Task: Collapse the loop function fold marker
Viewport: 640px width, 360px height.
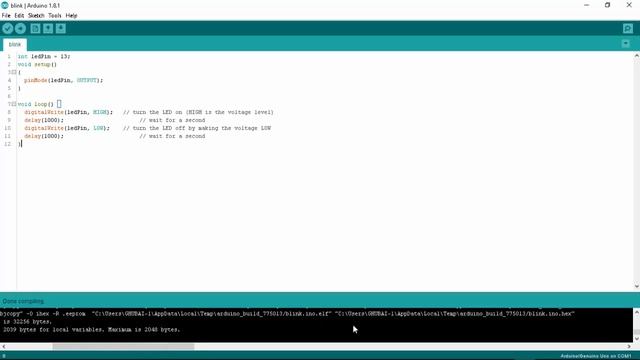Action: point(14,104)
